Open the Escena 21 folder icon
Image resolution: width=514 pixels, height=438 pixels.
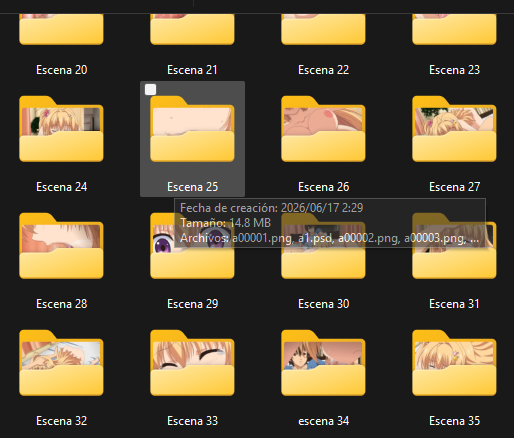192,29
